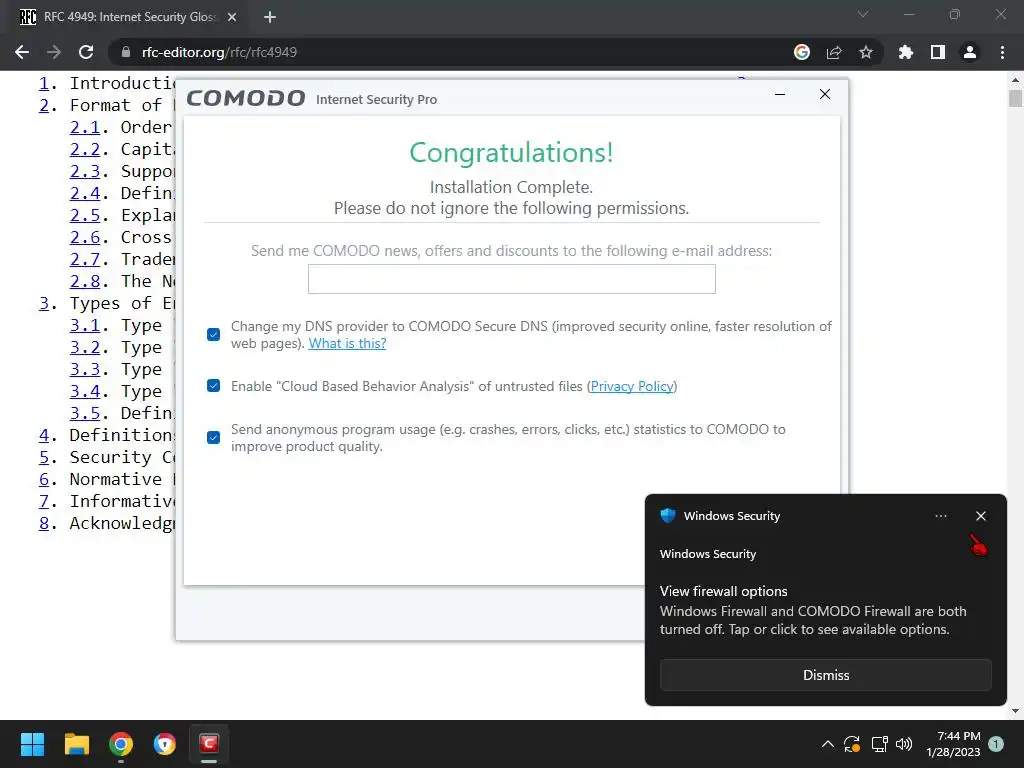Open Chrome three-dot menu
This screenshot has height=768, width=1024.
point(1002,52)
